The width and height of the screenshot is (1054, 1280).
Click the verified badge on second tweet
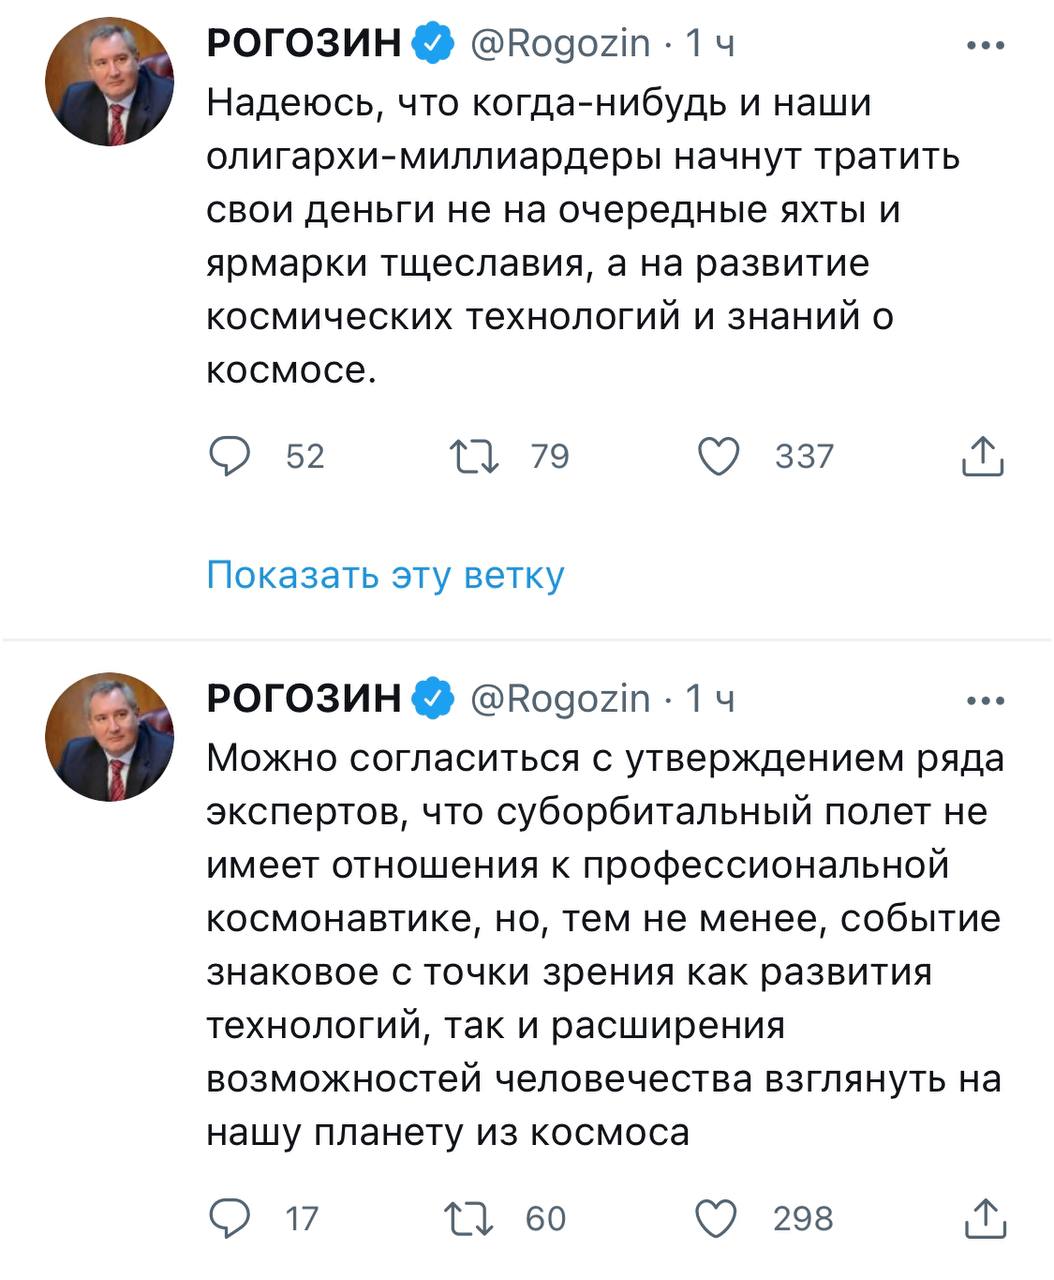point(434,699)
